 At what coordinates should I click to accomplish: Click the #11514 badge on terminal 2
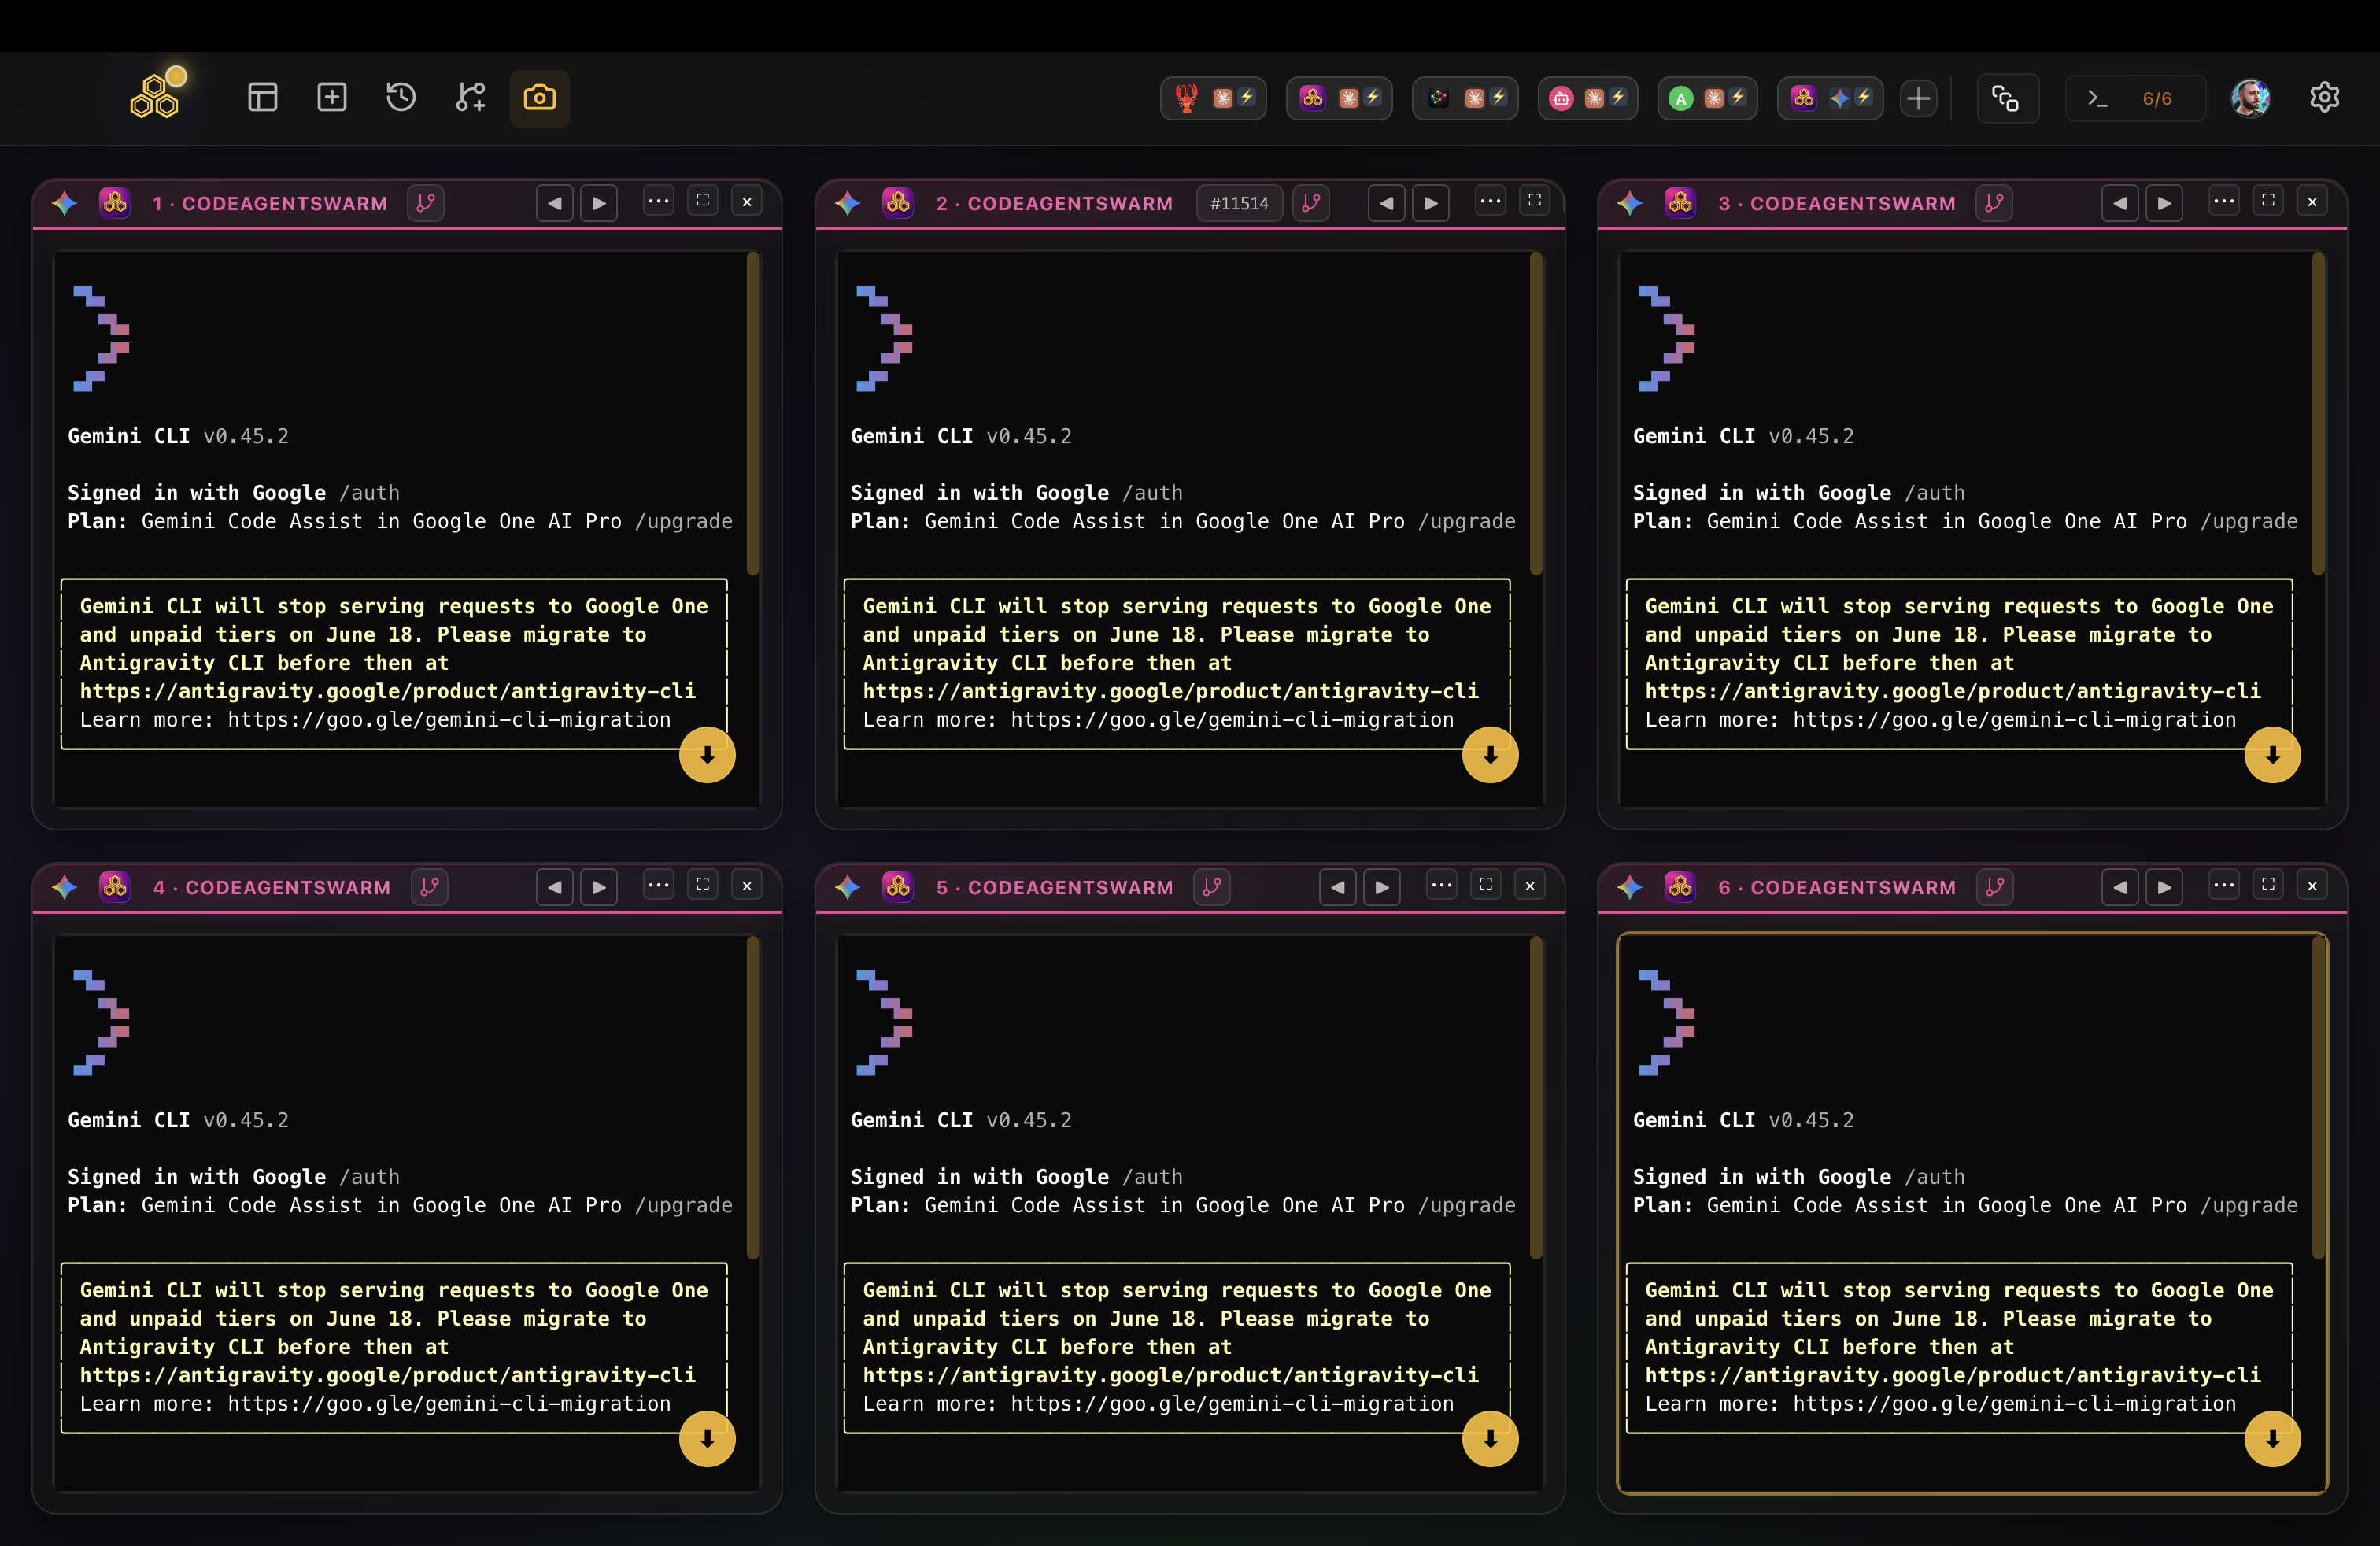[1239, 203]
